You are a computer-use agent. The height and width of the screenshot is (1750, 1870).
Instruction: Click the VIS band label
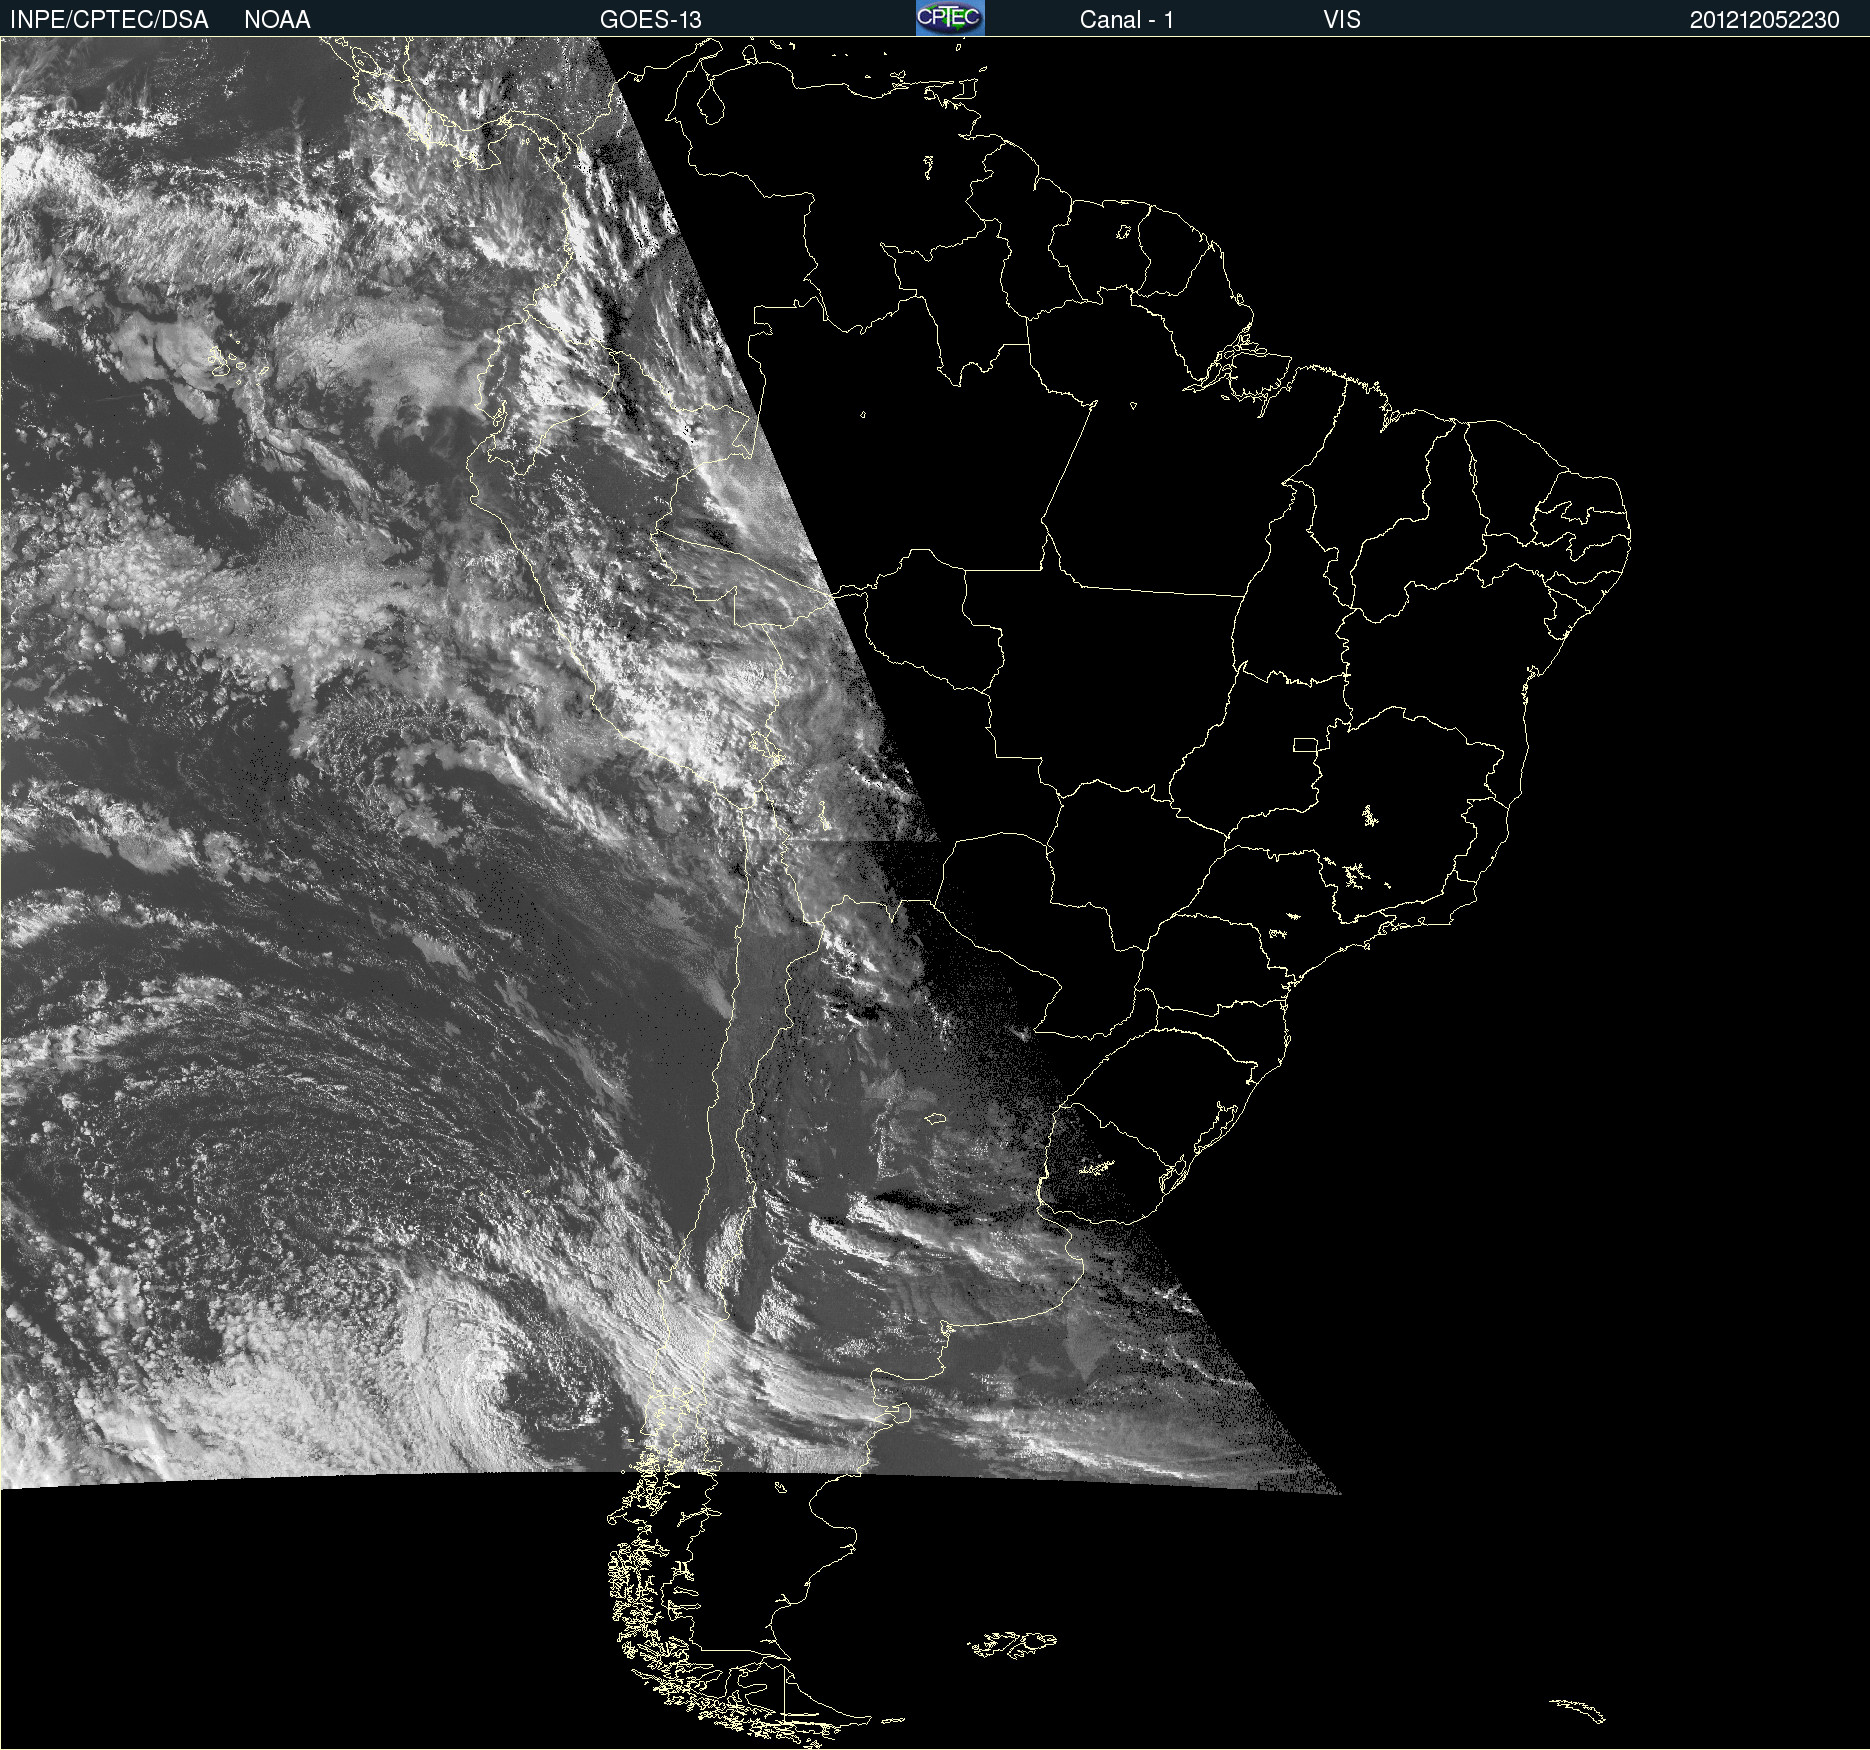[1341, 19]
